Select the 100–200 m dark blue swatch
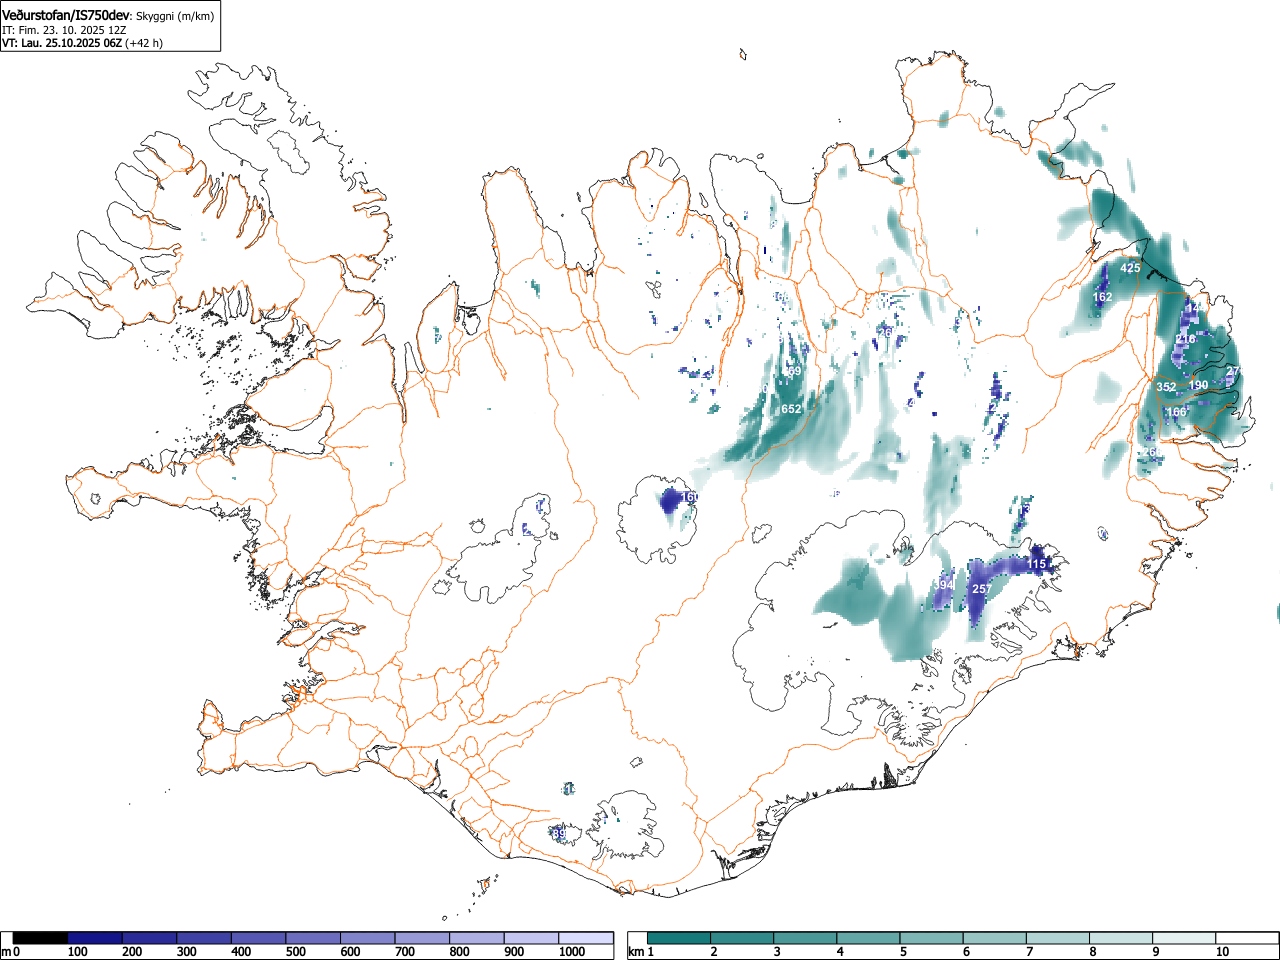 click(95, 938)
